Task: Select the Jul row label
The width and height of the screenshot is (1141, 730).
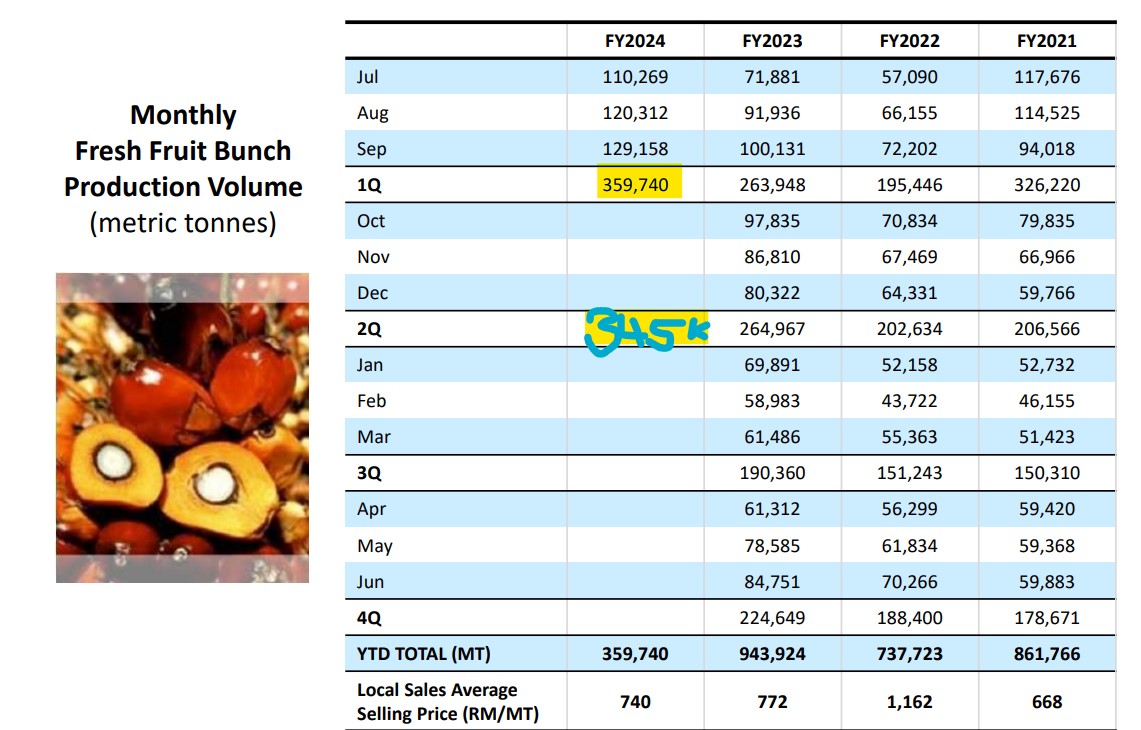Action: click(x=367, y=76)
